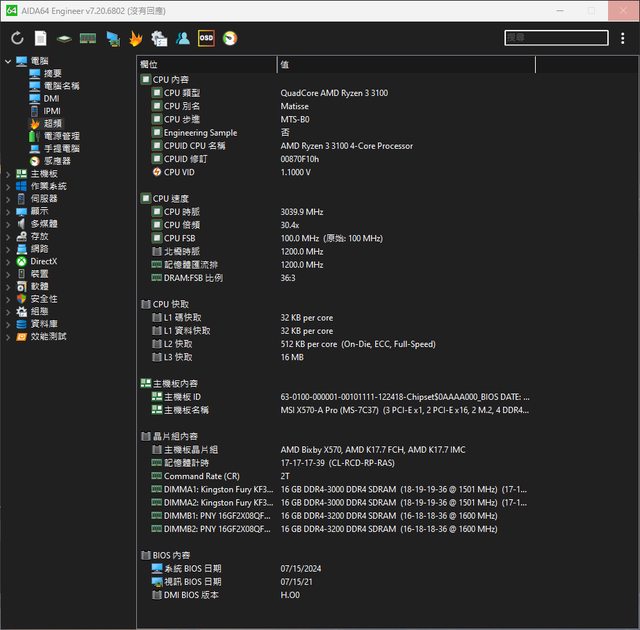Image resolution: width=640 pixels, height=630 pixels.
Task: Click the monitor diagnostics toolbar icon
Action: [x=112, y=38]
